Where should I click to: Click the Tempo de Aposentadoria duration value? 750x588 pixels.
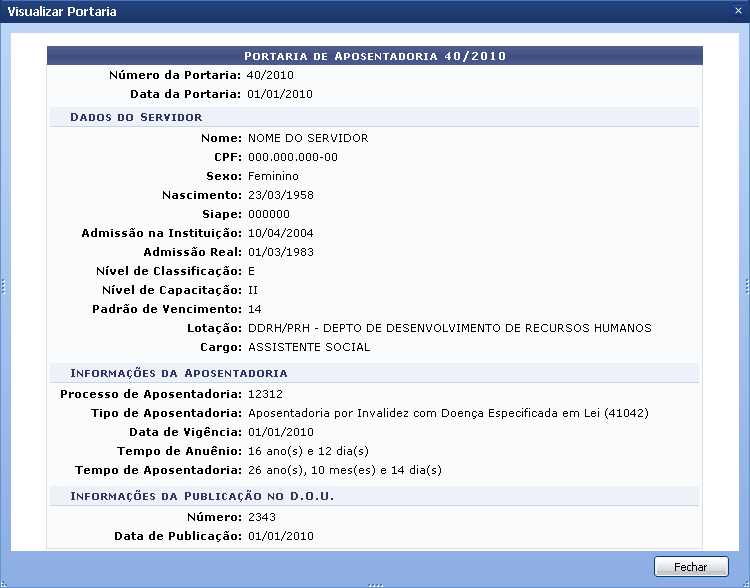click(x=344, y=470)
